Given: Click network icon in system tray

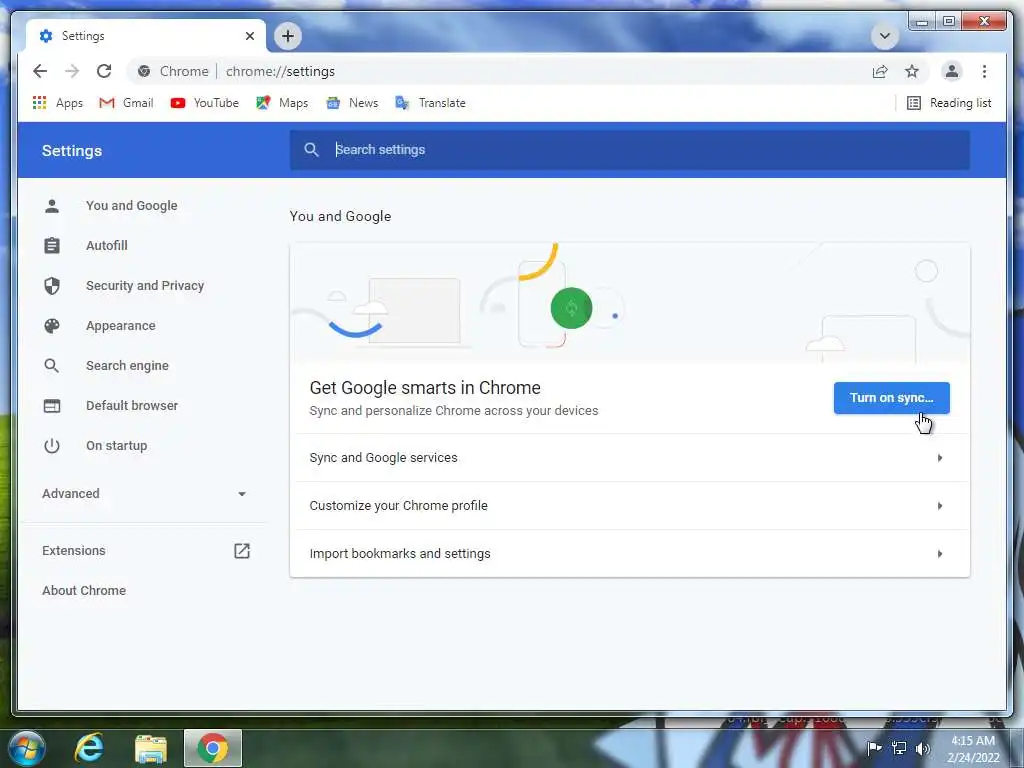Looking at the screenshot, I should [x=899, y=748].
